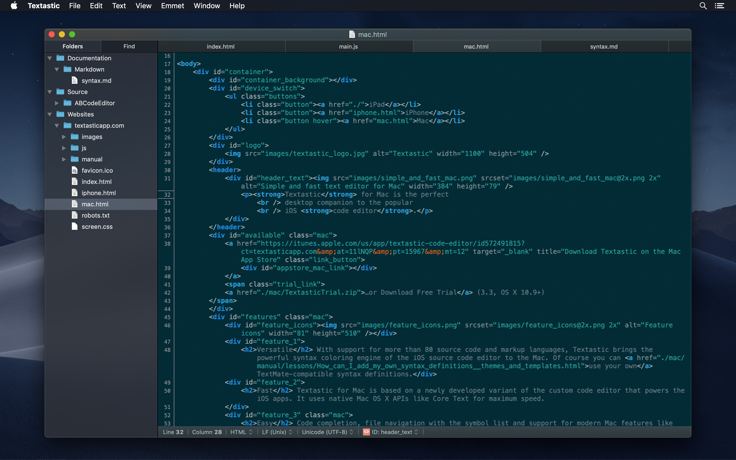Open the Emmet menu
Screen dimensions: 736x460
point(172,6)
